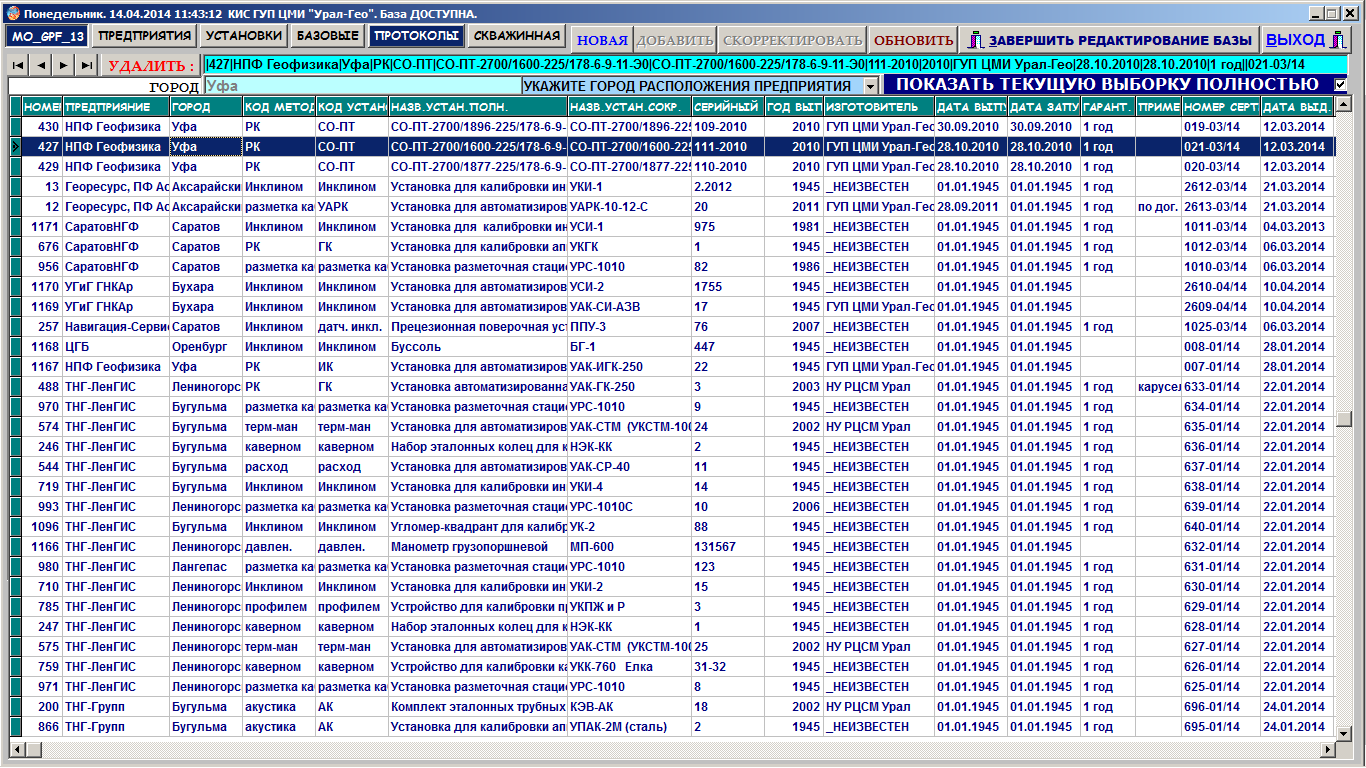The width and height of the screenshot is (1366, 768).
Task: Click the record number cell 1096
Action: click(x=42, y=527)
